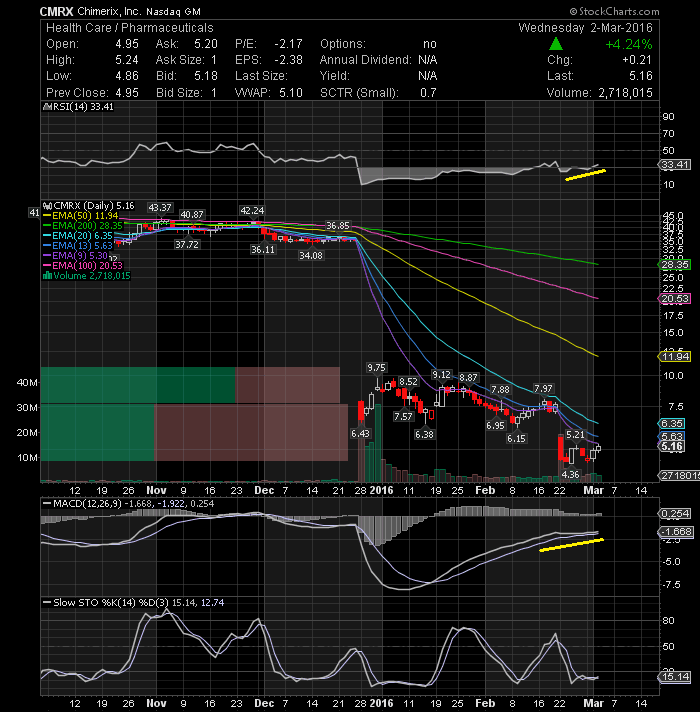Image resolution: width=700 pixels, height=712 pixels.
Task: Click the 36.85 price label before the drop
Action: 338,226
